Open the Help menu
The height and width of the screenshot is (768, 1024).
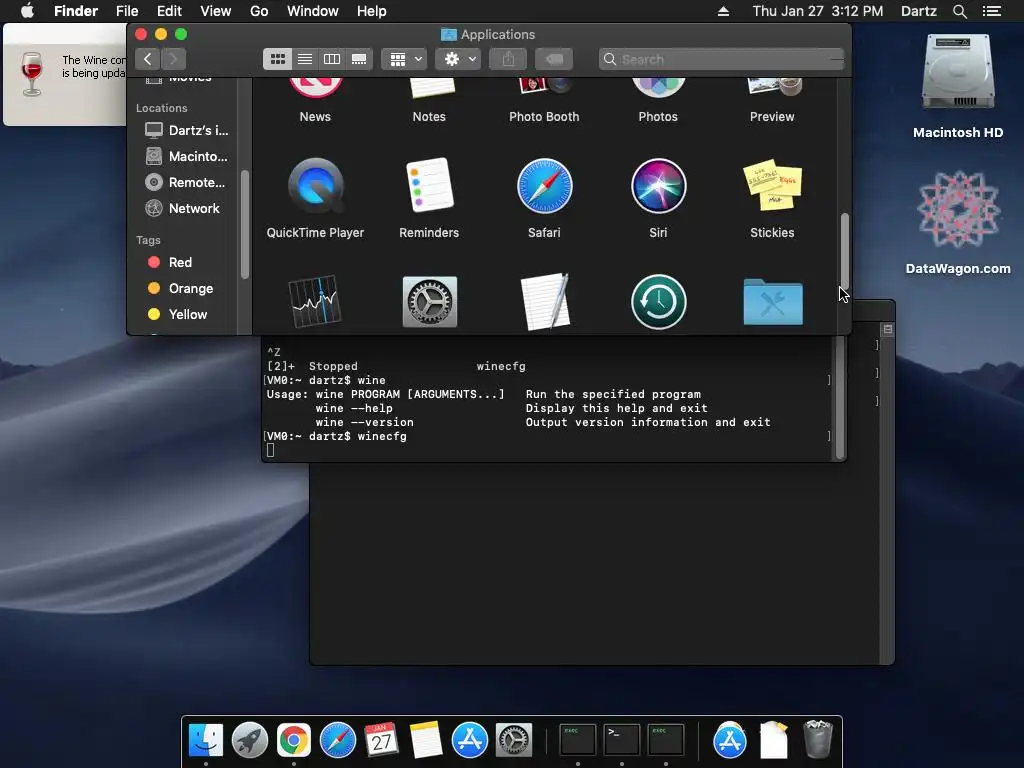(x=372, y=11)
